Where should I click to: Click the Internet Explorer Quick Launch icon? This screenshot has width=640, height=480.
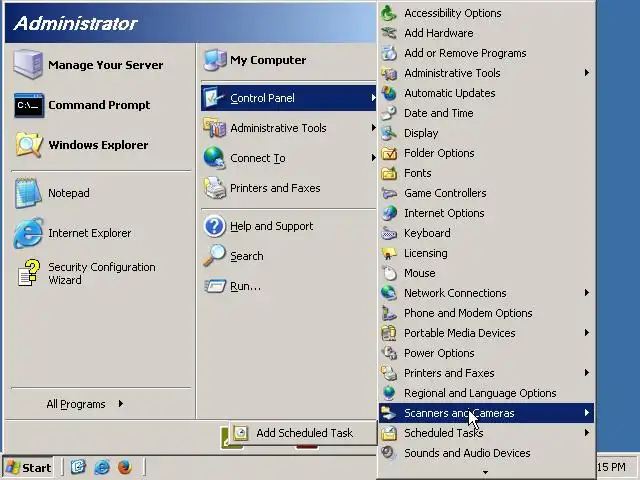102,467
